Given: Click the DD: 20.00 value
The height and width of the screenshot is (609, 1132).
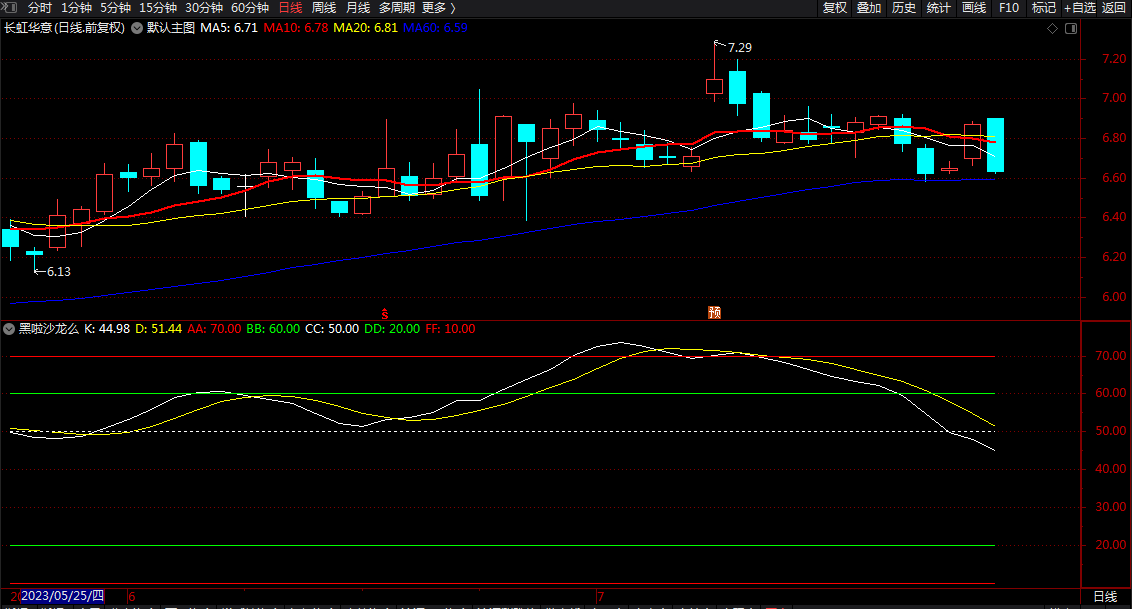Looking at the screenshot, I should (392, 329).
